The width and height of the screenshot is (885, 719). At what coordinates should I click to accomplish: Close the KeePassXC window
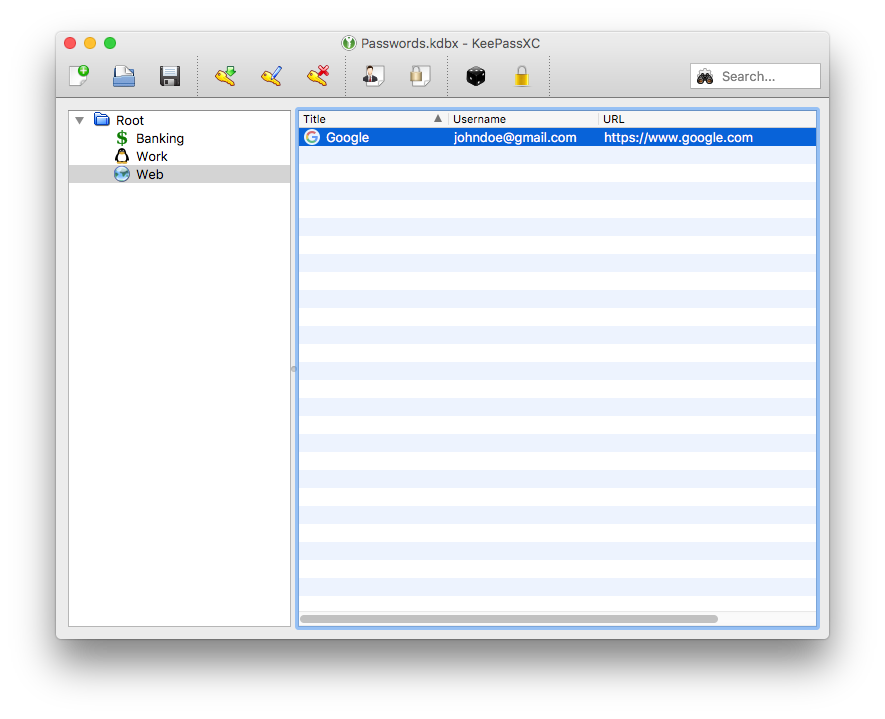[x=70, y=43]
